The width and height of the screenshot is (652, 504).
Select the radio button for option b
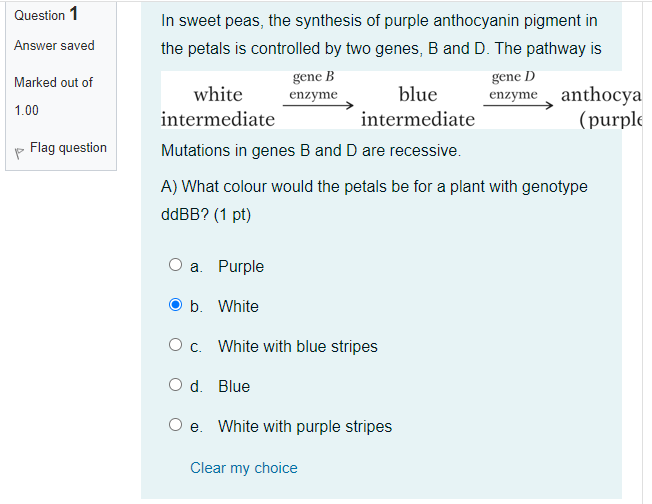coord(176,306)
